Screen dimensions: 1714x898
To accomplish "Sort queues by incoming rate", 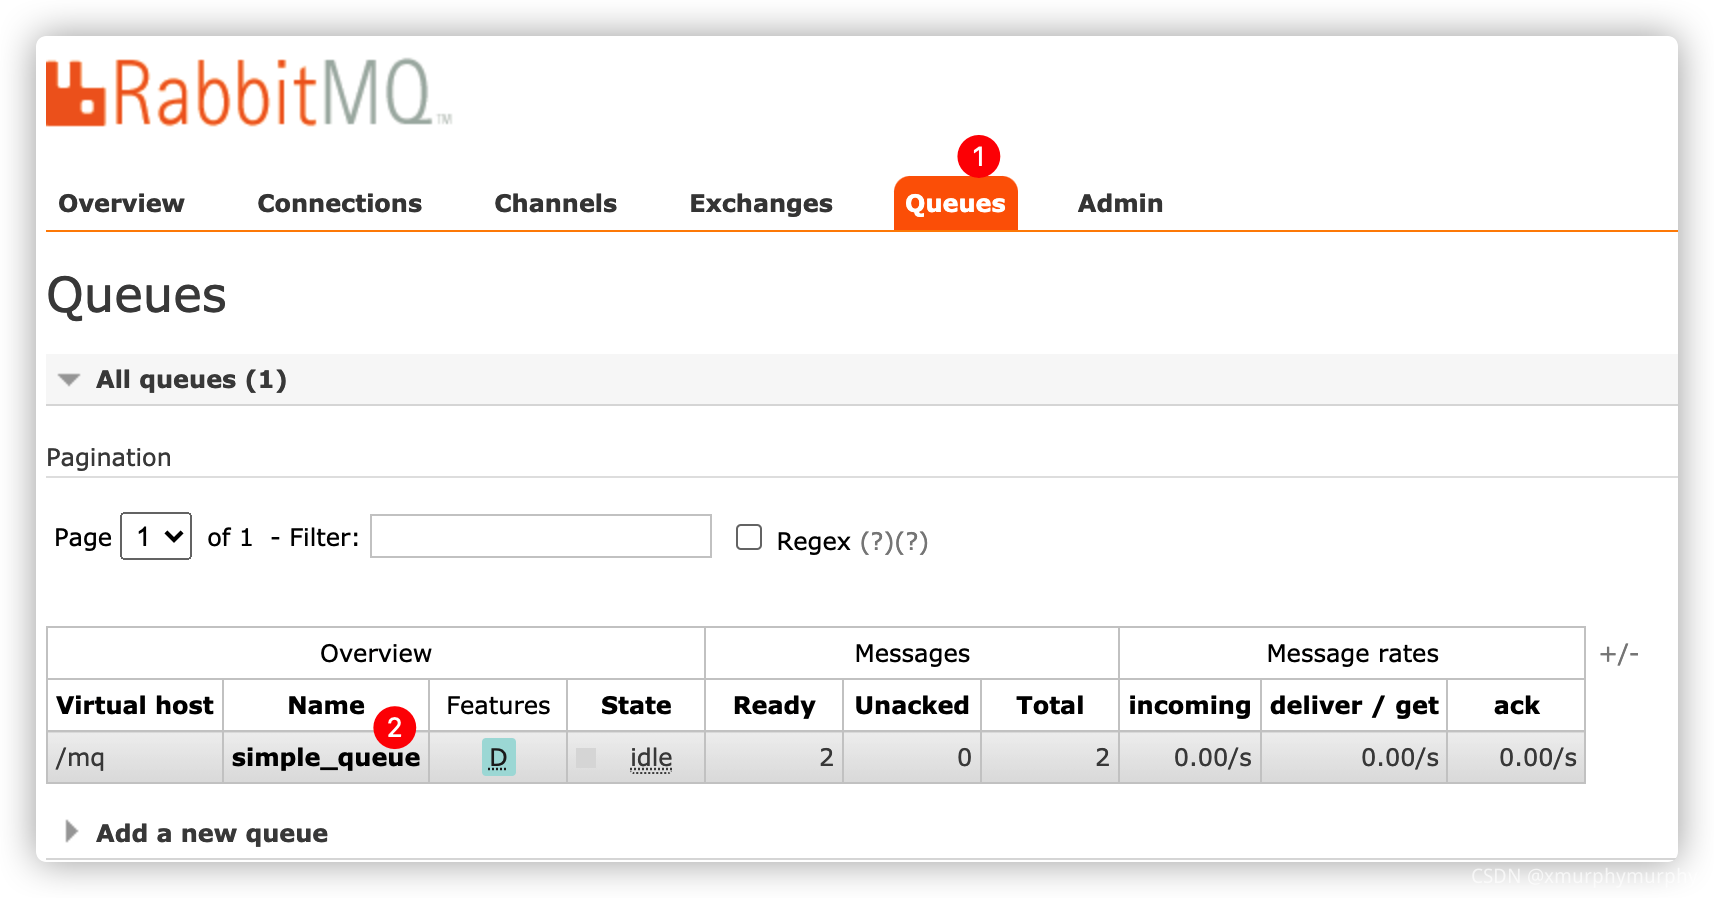I will pos(1189,705).
